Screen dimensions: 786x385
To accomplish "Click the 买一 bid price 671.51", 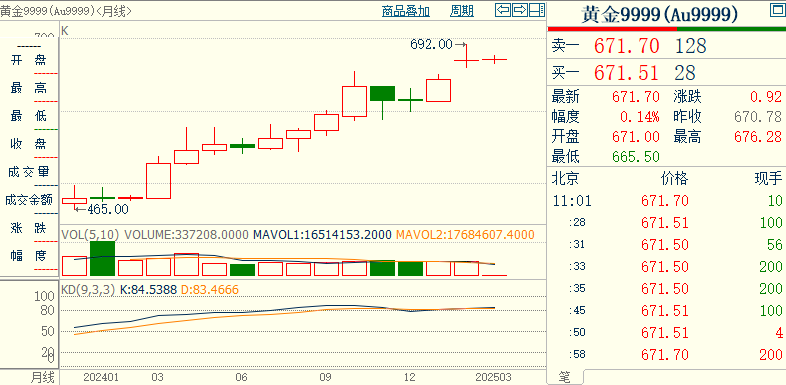I will coord(627,73).
